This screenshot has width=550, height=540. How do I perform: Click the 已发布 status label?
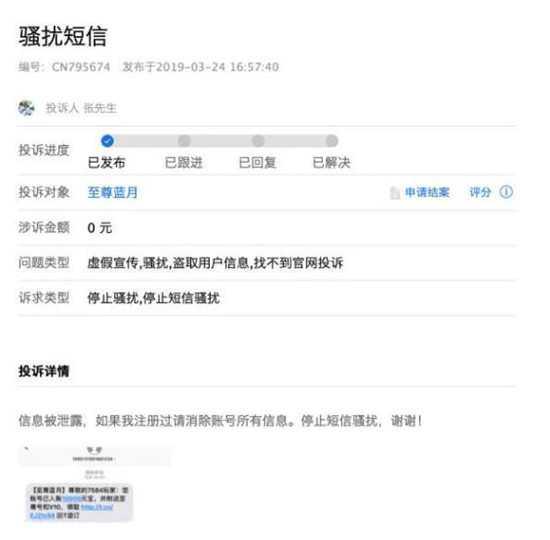pos(107,163)
